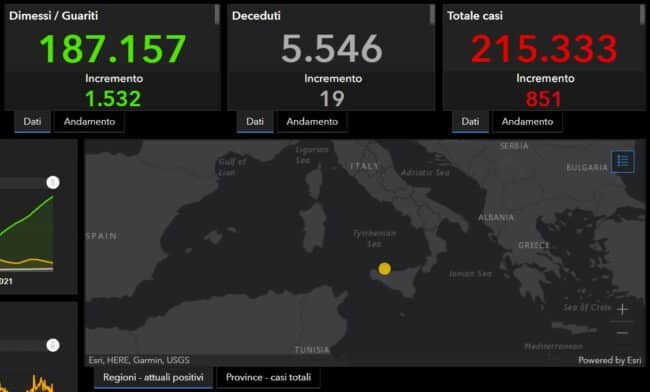The height and width of the screenshot is (392, 650).
Task: Click the SERBIA label on the map
Action: (x=514, y=146)
